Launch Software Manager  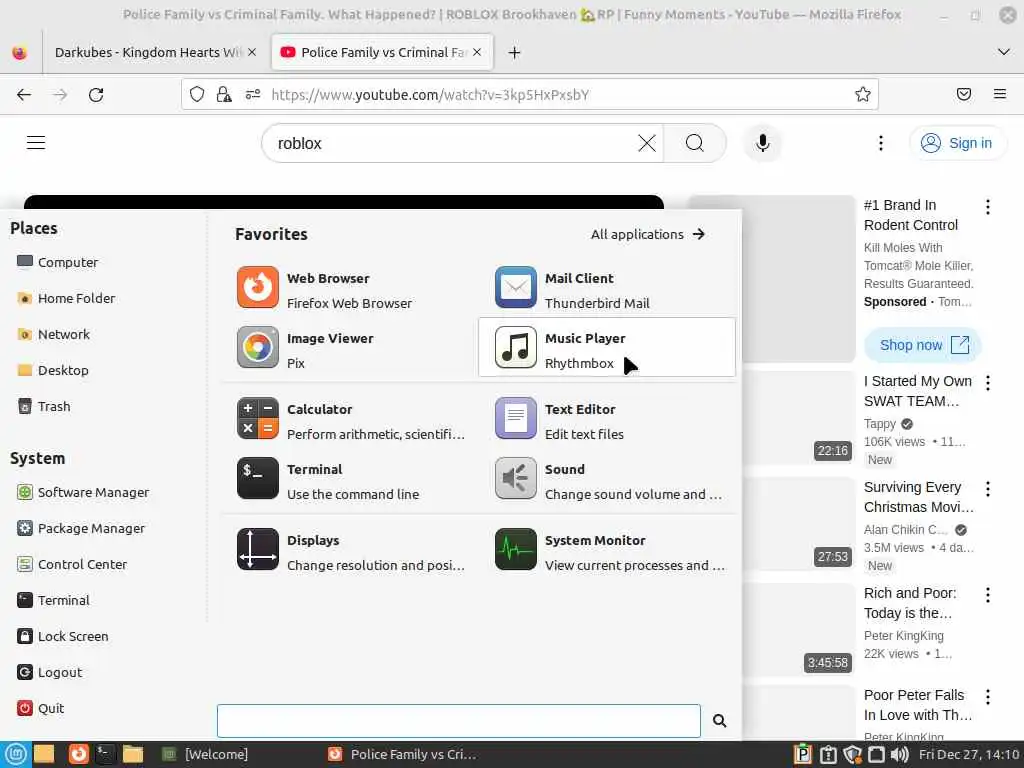(x=84, y=492)
